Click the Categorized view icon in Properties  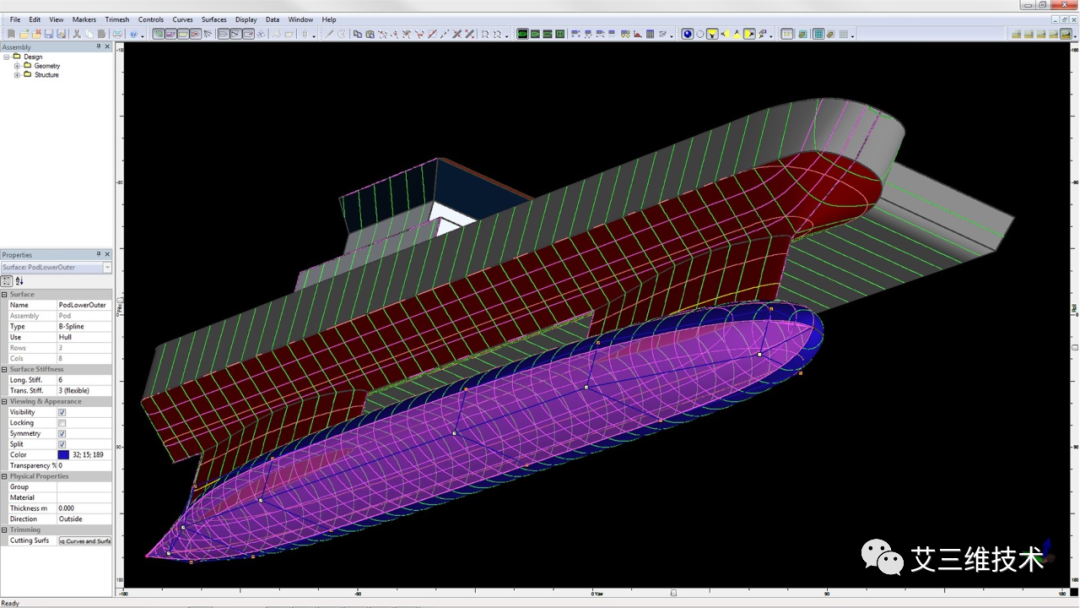pyautogui.click(x=7, y=281)
